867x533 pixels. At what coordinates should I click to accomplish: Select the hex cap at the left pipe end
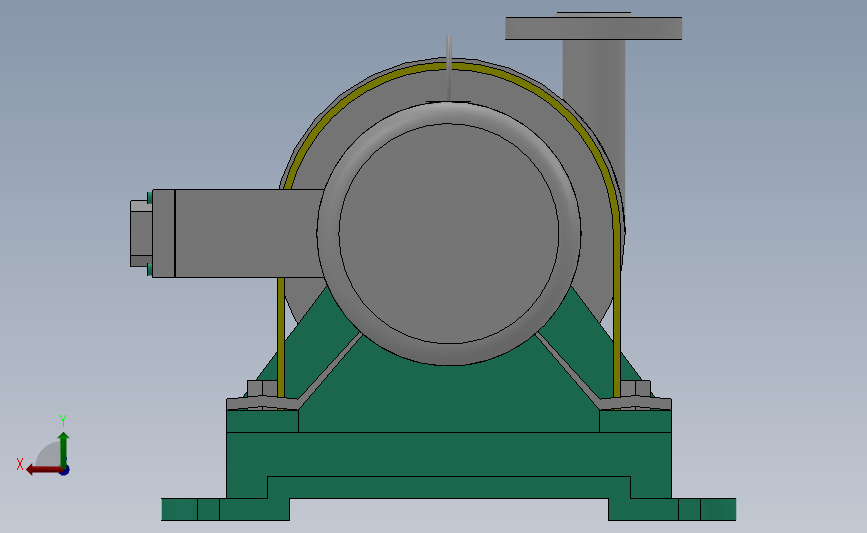click(140, 233)
